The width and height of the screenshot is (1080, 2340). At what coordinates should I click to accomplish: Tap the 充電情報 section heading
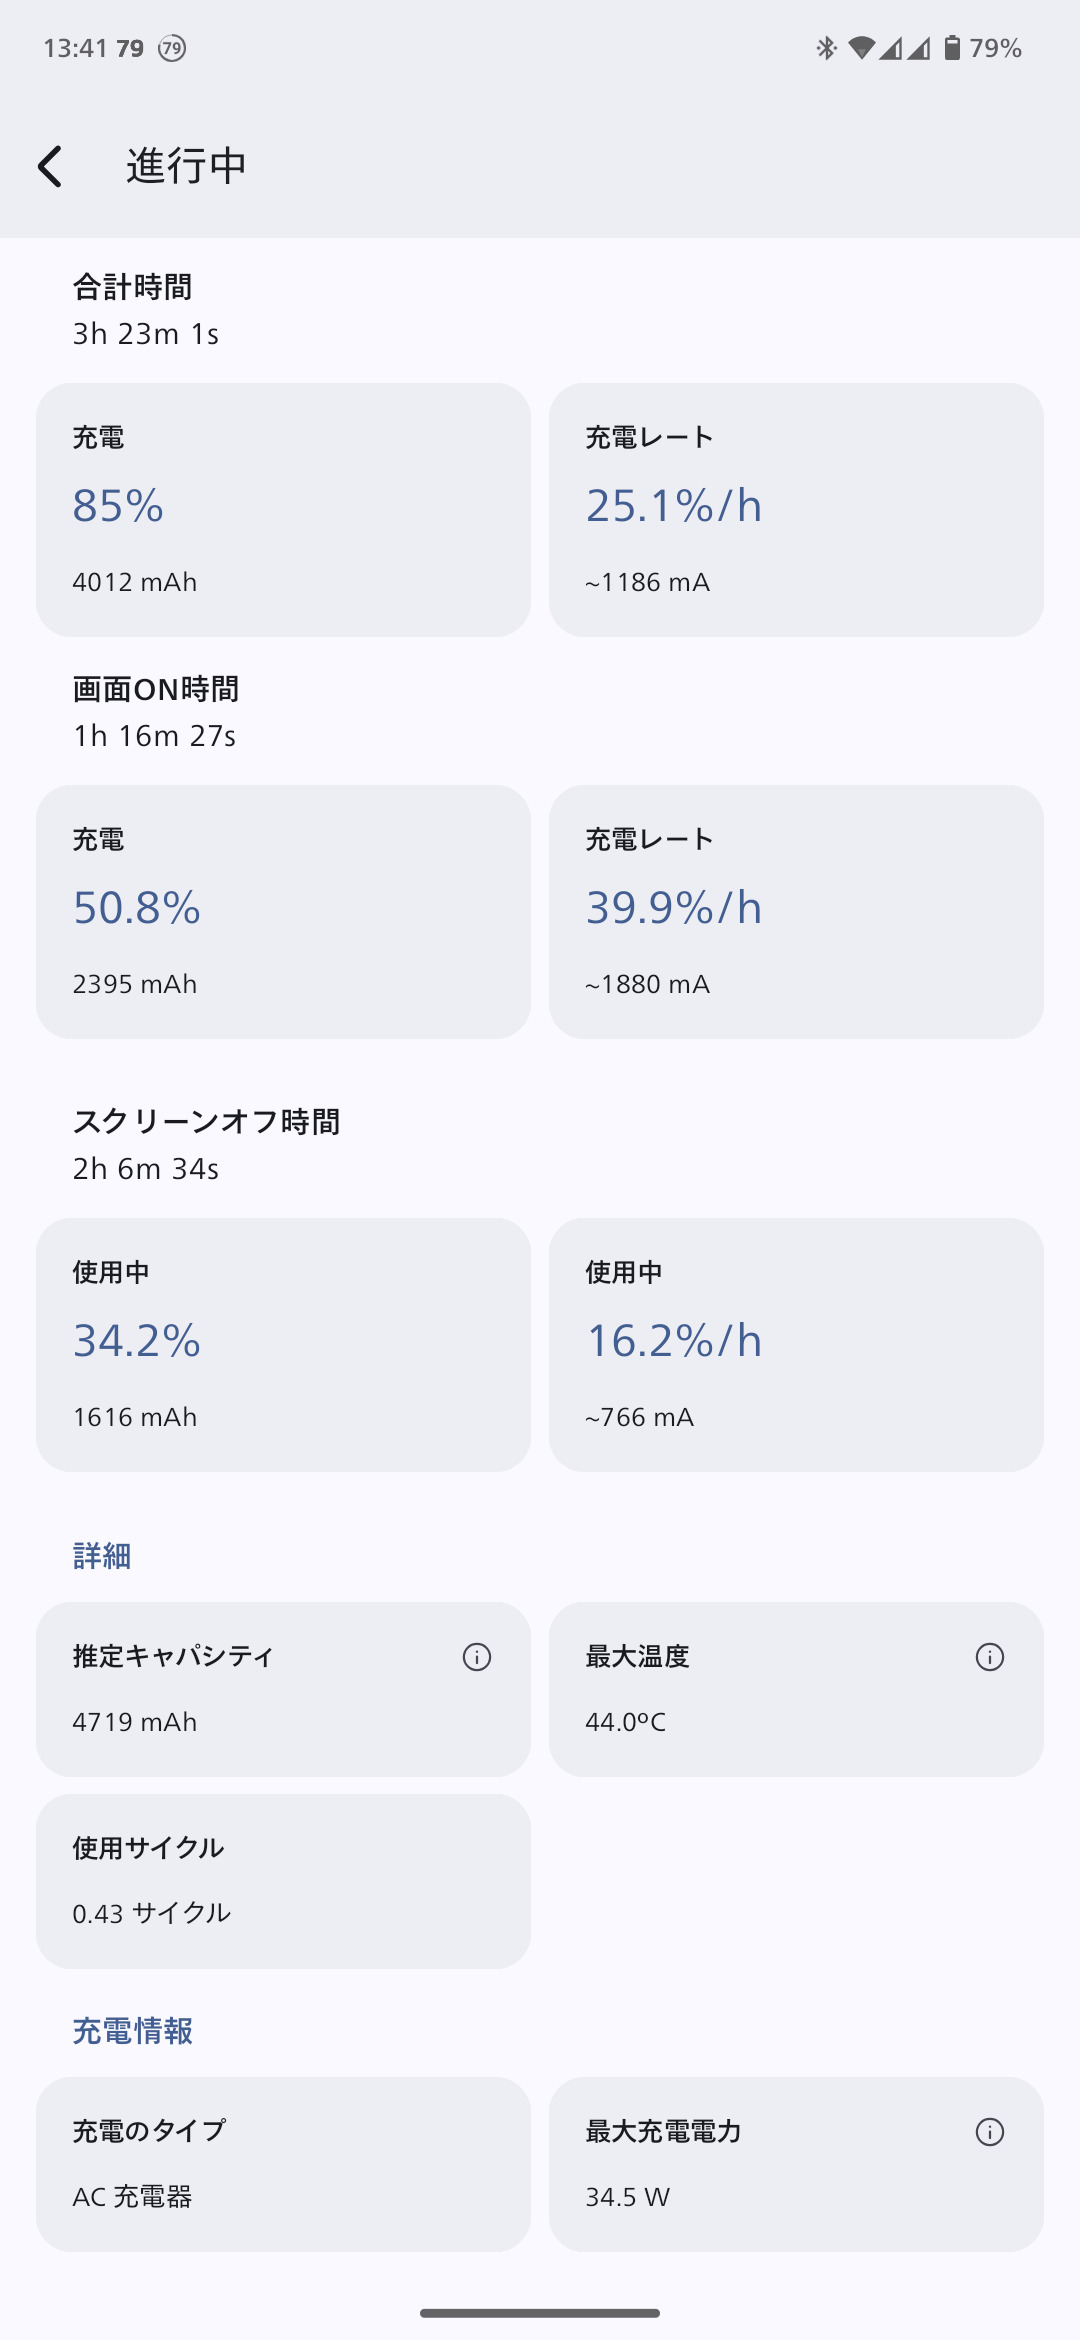133,2031
